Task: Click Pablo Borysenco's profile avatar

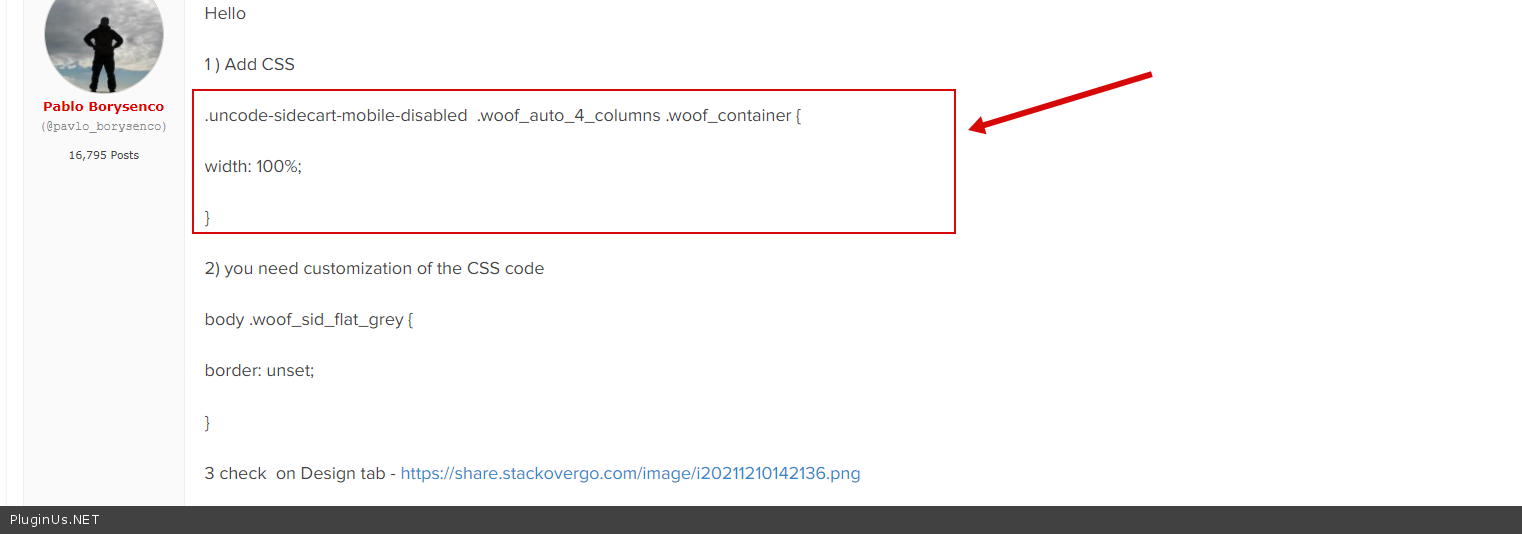Action: click(x=104, y=42)
